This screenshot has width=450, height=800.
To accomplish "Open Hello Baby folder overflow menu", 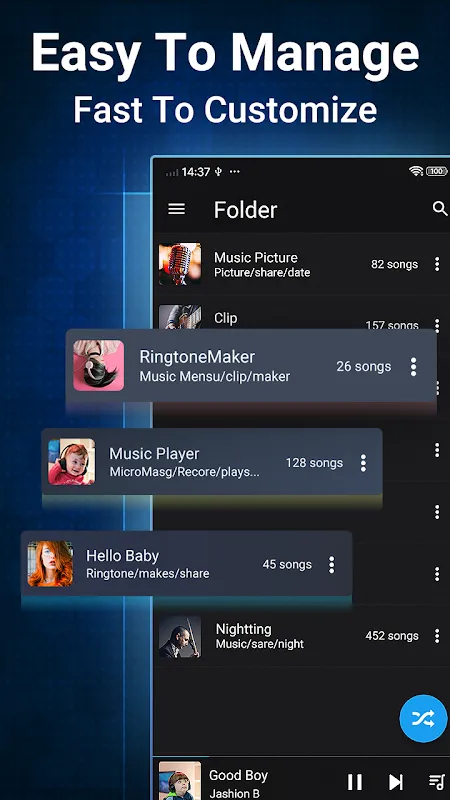I will pos(332,565).
